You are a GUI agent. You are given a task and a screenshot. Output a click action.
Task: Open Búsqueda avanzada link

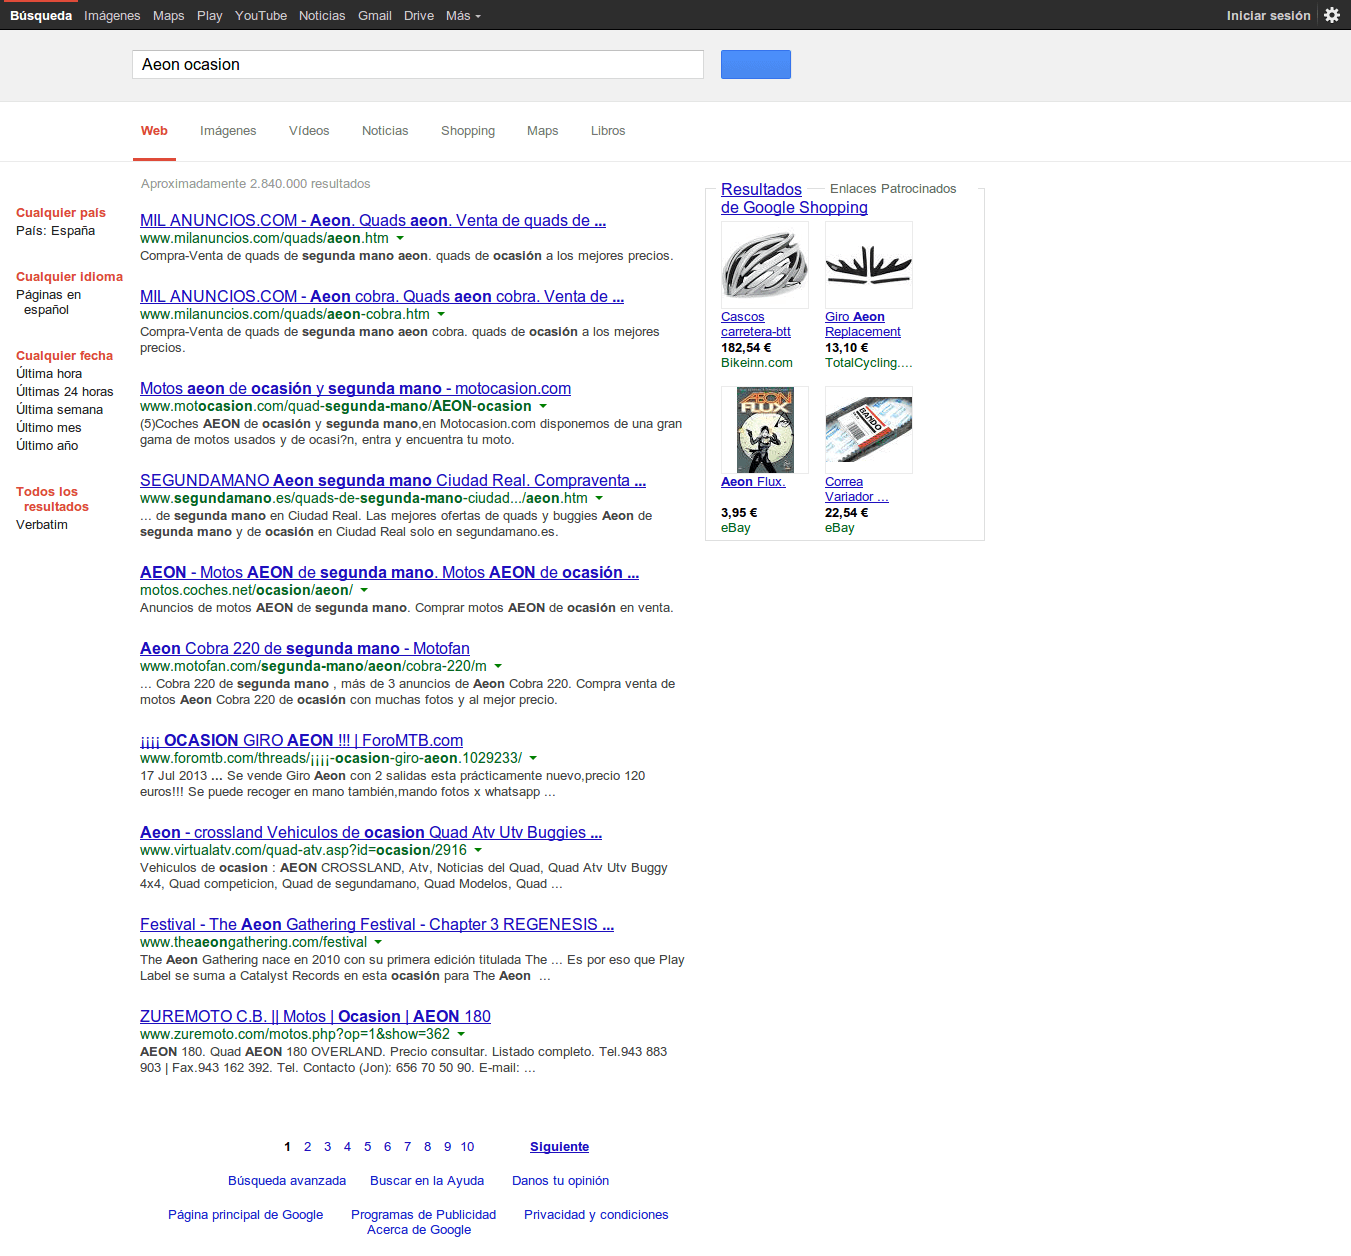(x=287, y=1181)
